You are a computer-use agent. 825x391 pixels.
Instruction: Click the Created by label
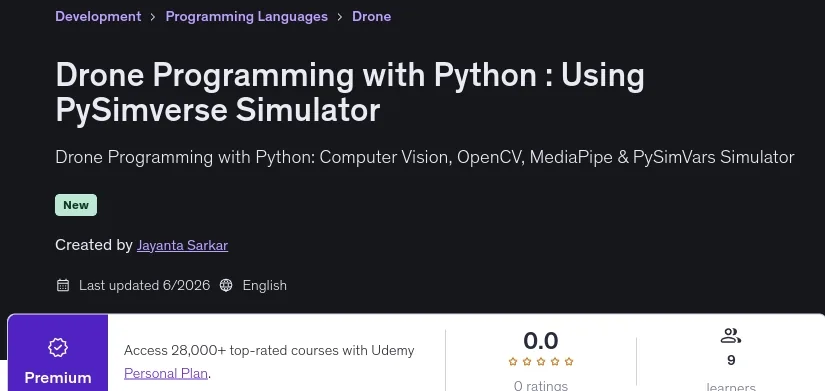pos(94,245)
